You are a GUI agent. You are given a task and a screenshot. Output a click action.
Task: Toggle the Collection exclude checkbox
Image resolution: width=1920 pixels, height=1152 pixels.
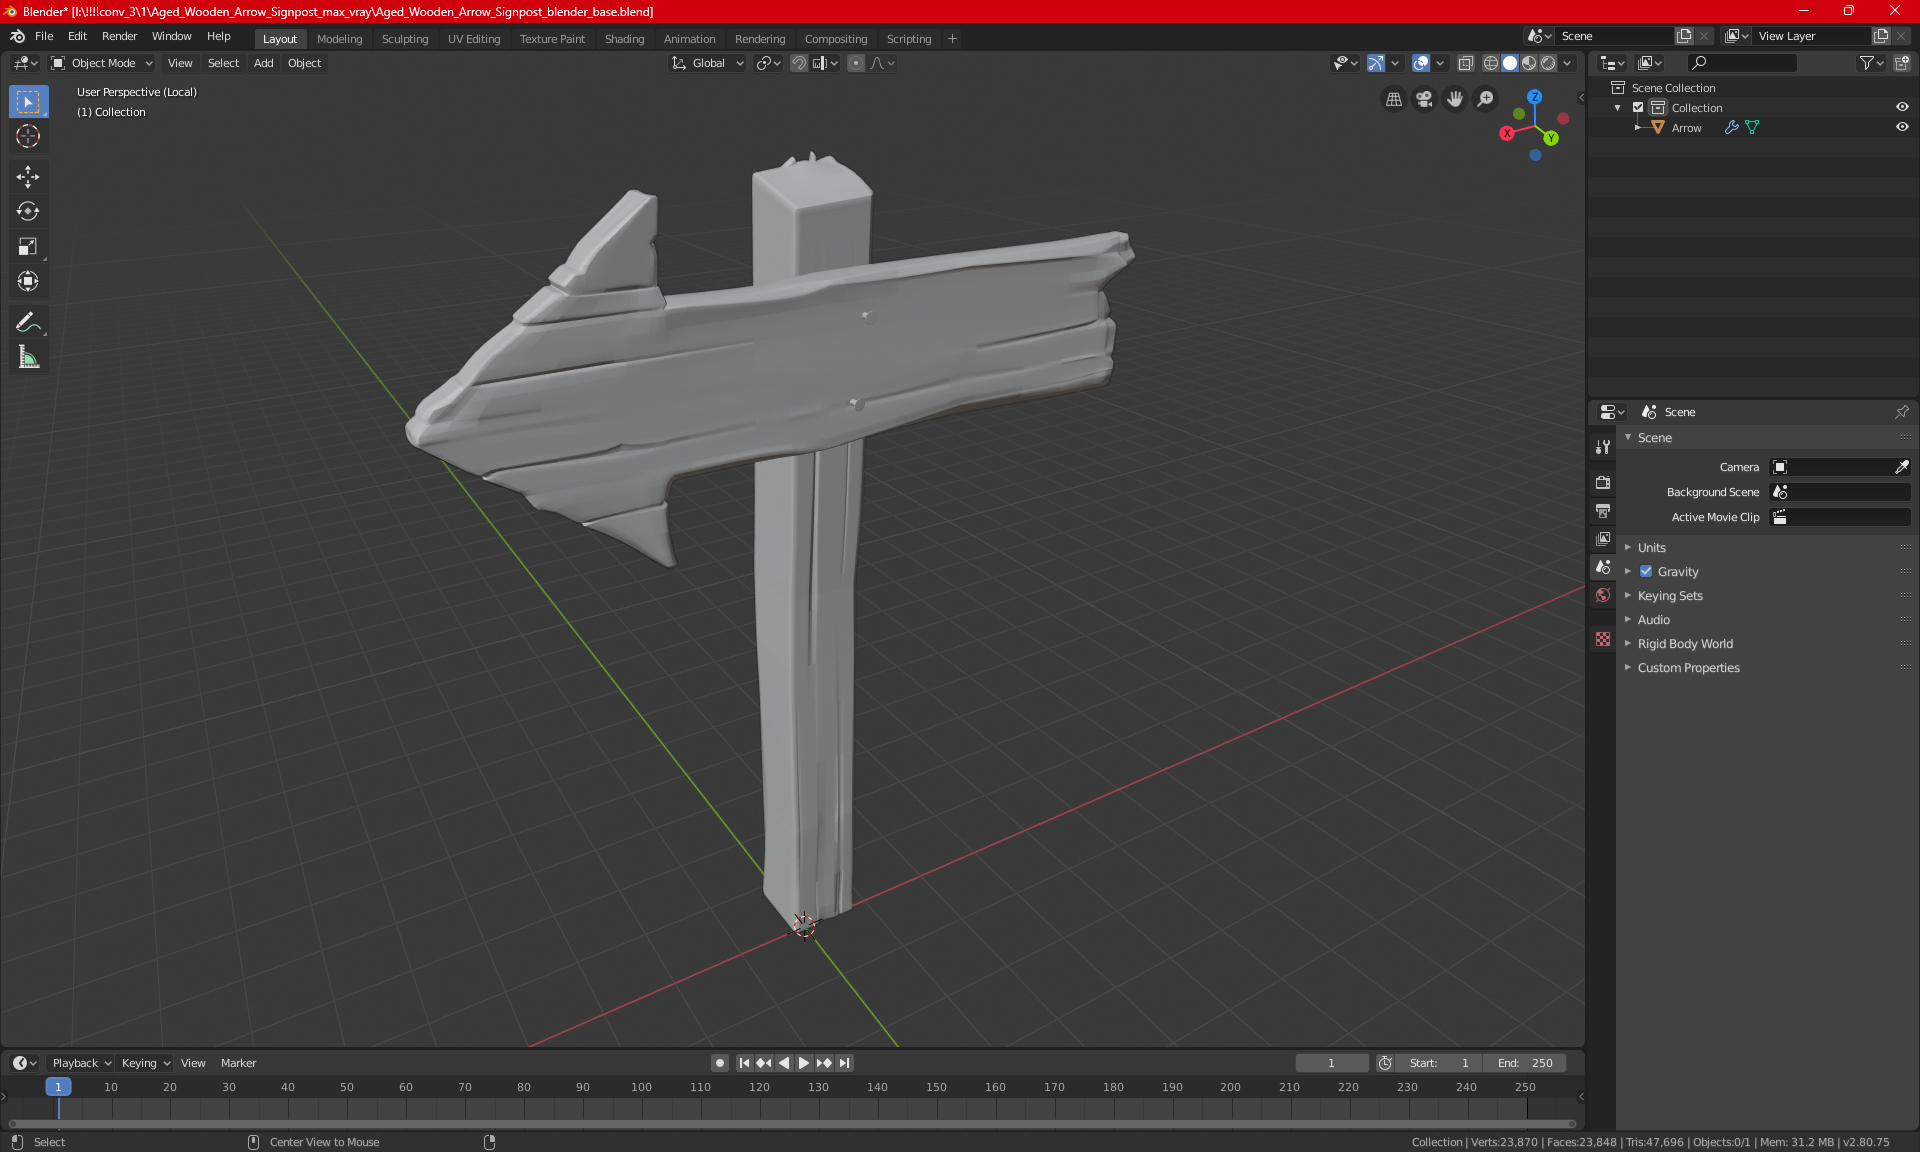(x=1638, y=107)
